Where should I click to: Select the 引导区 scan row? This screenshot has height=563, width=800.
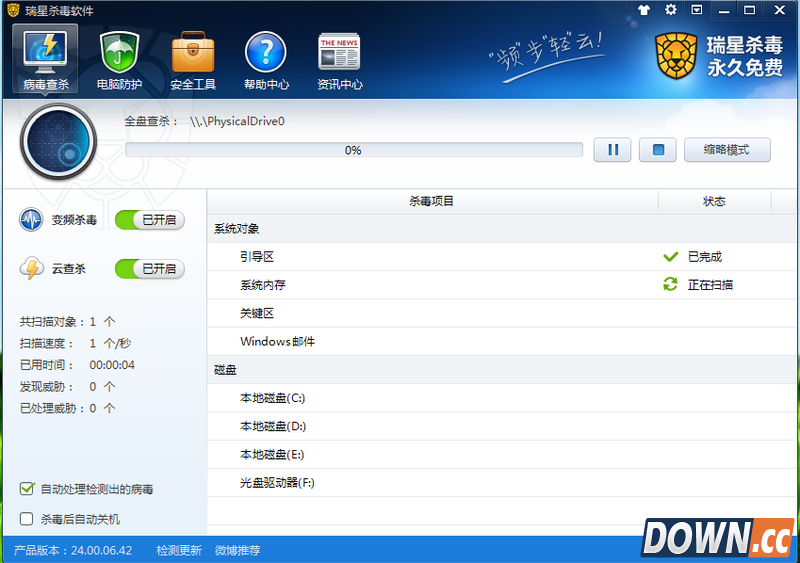coord(502,257)
